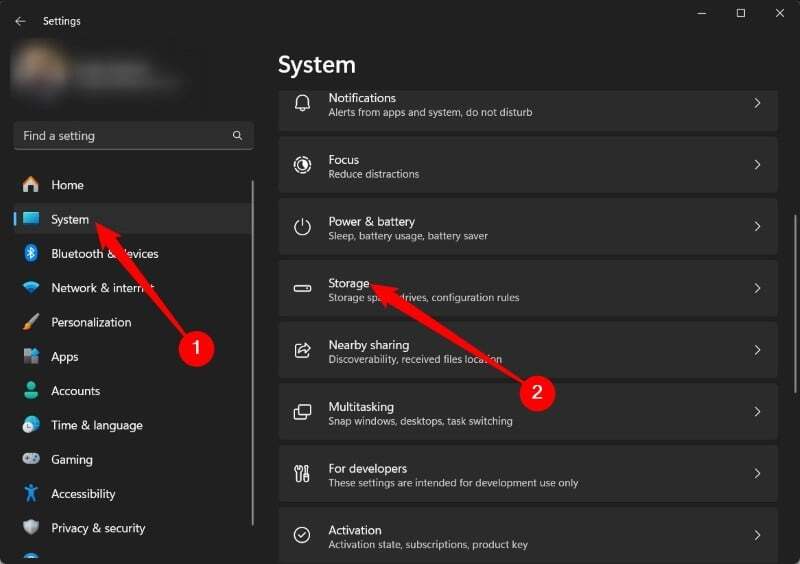The height and width of the screenshot is (564, 800).
Task: Click the Nearby sharing title
Action: coord(369,345)
